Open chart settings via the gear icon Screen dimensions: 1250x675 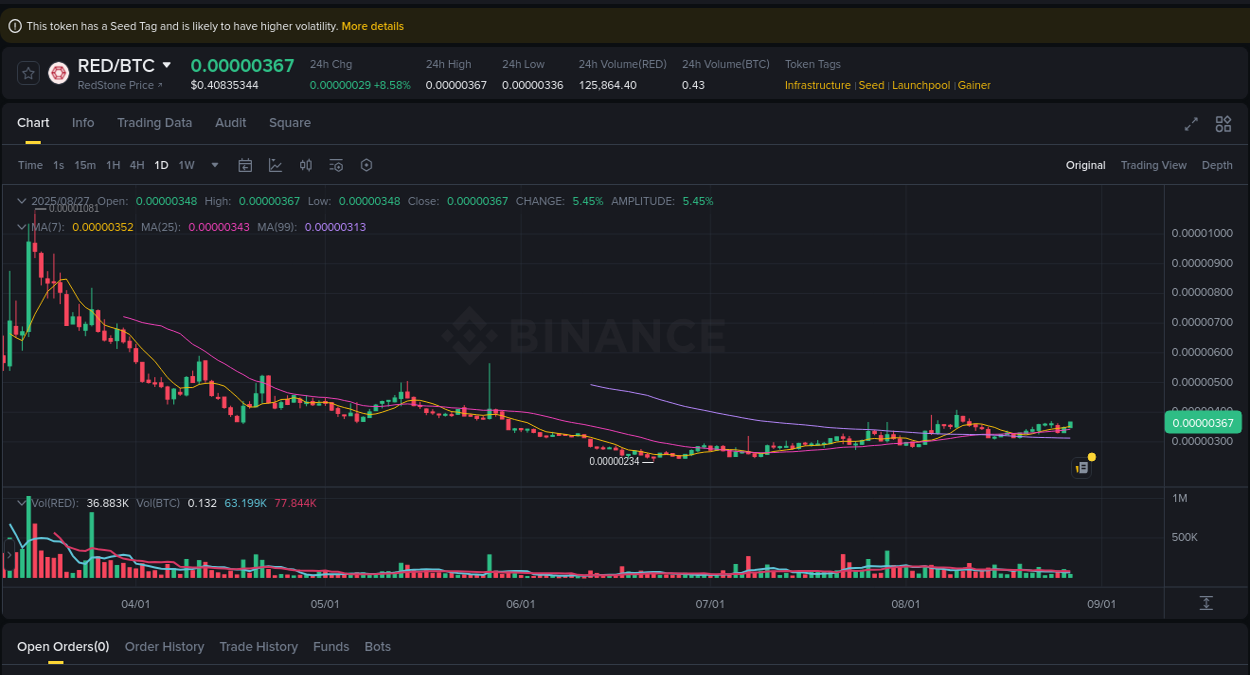click(x=366, y=165)
